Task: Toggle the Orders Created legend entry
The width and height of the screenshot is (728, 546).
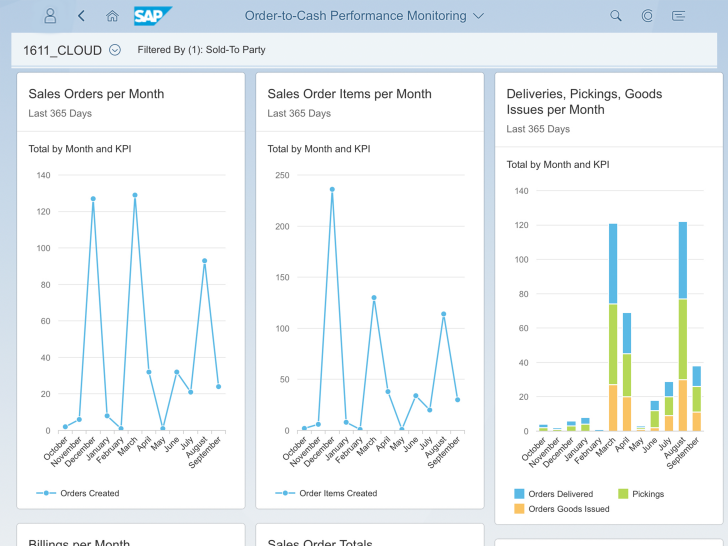Action: 78,493
